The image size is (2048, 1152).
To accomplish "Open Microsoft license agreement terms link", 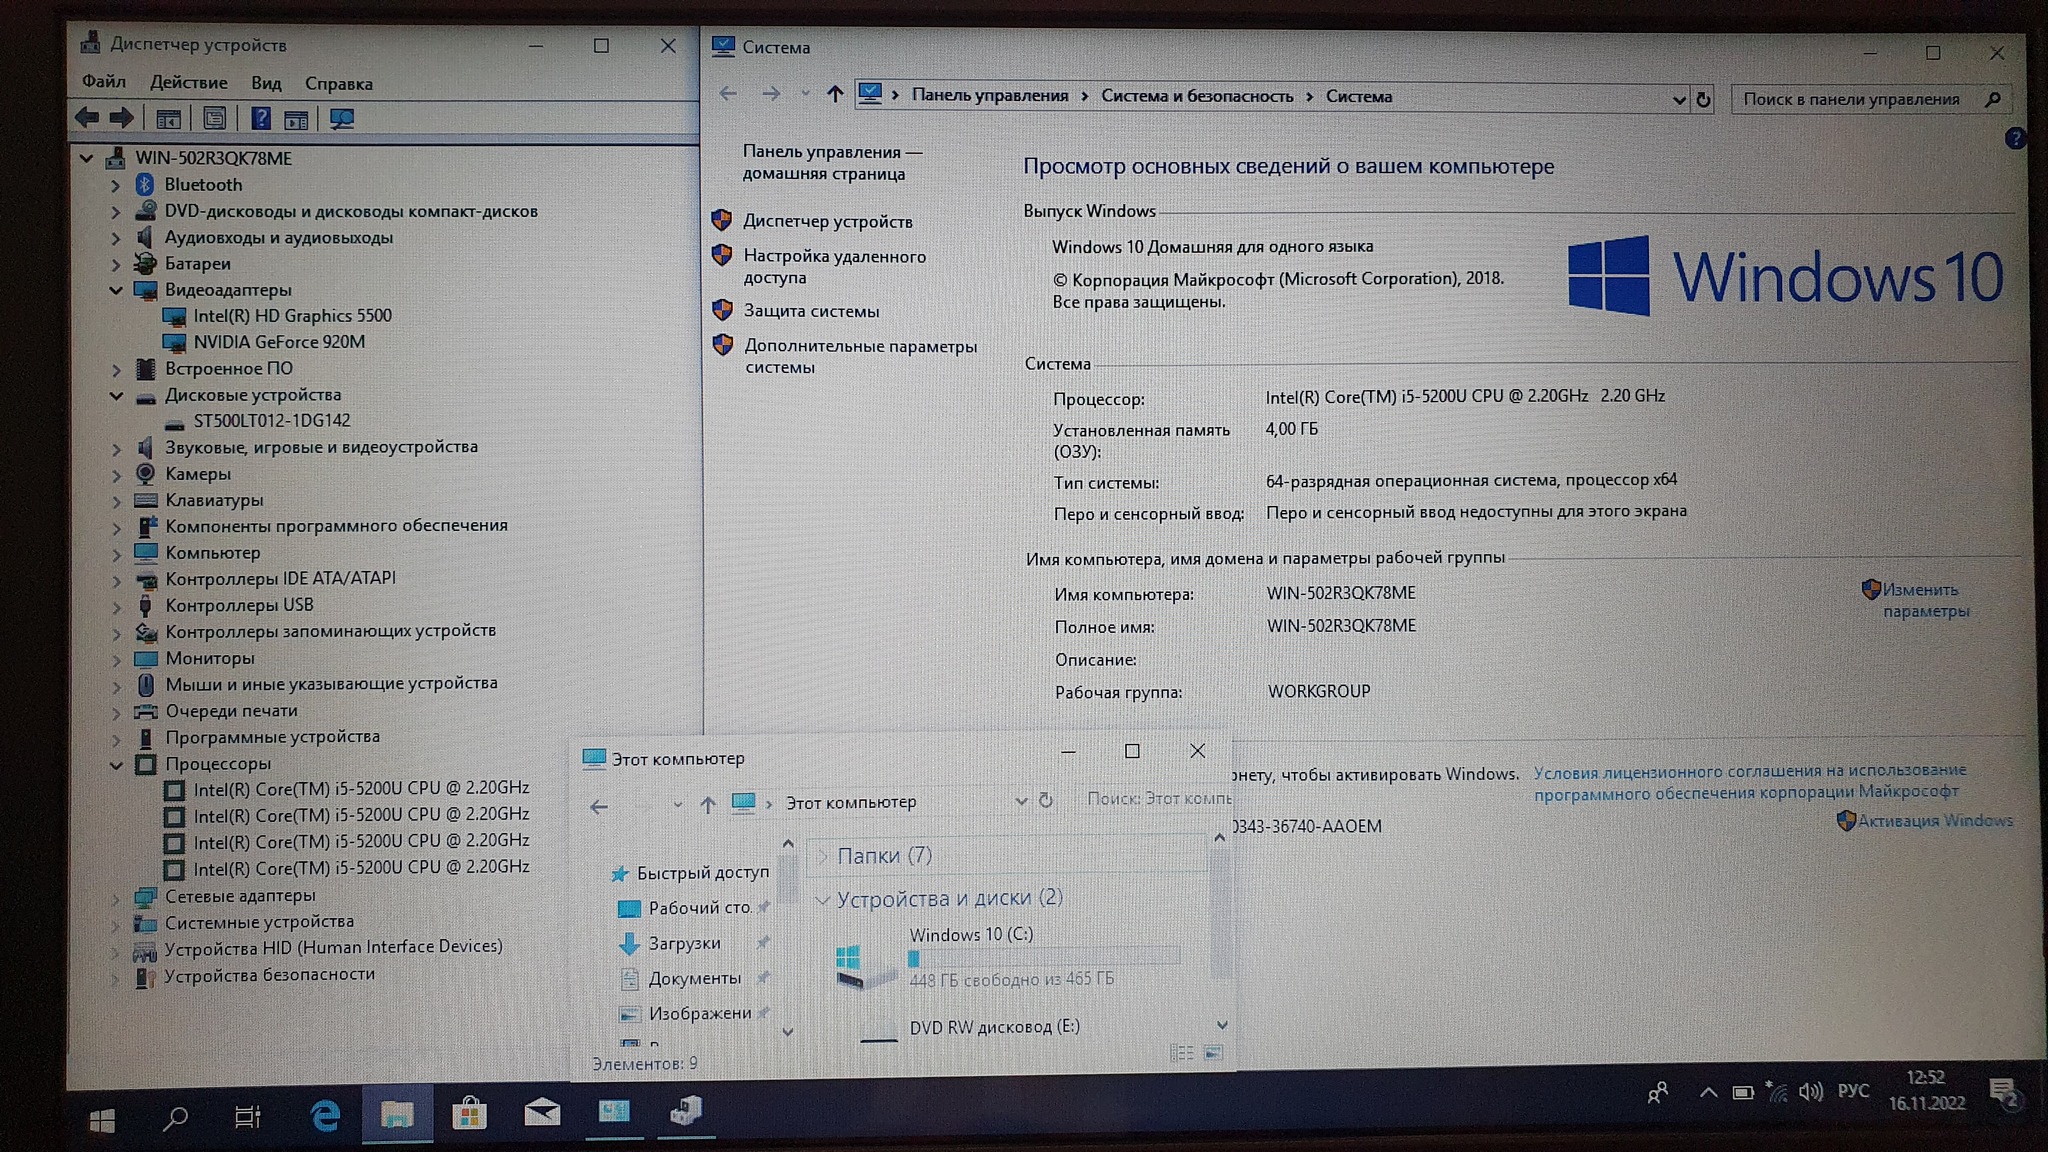I will pos(1750,782).
